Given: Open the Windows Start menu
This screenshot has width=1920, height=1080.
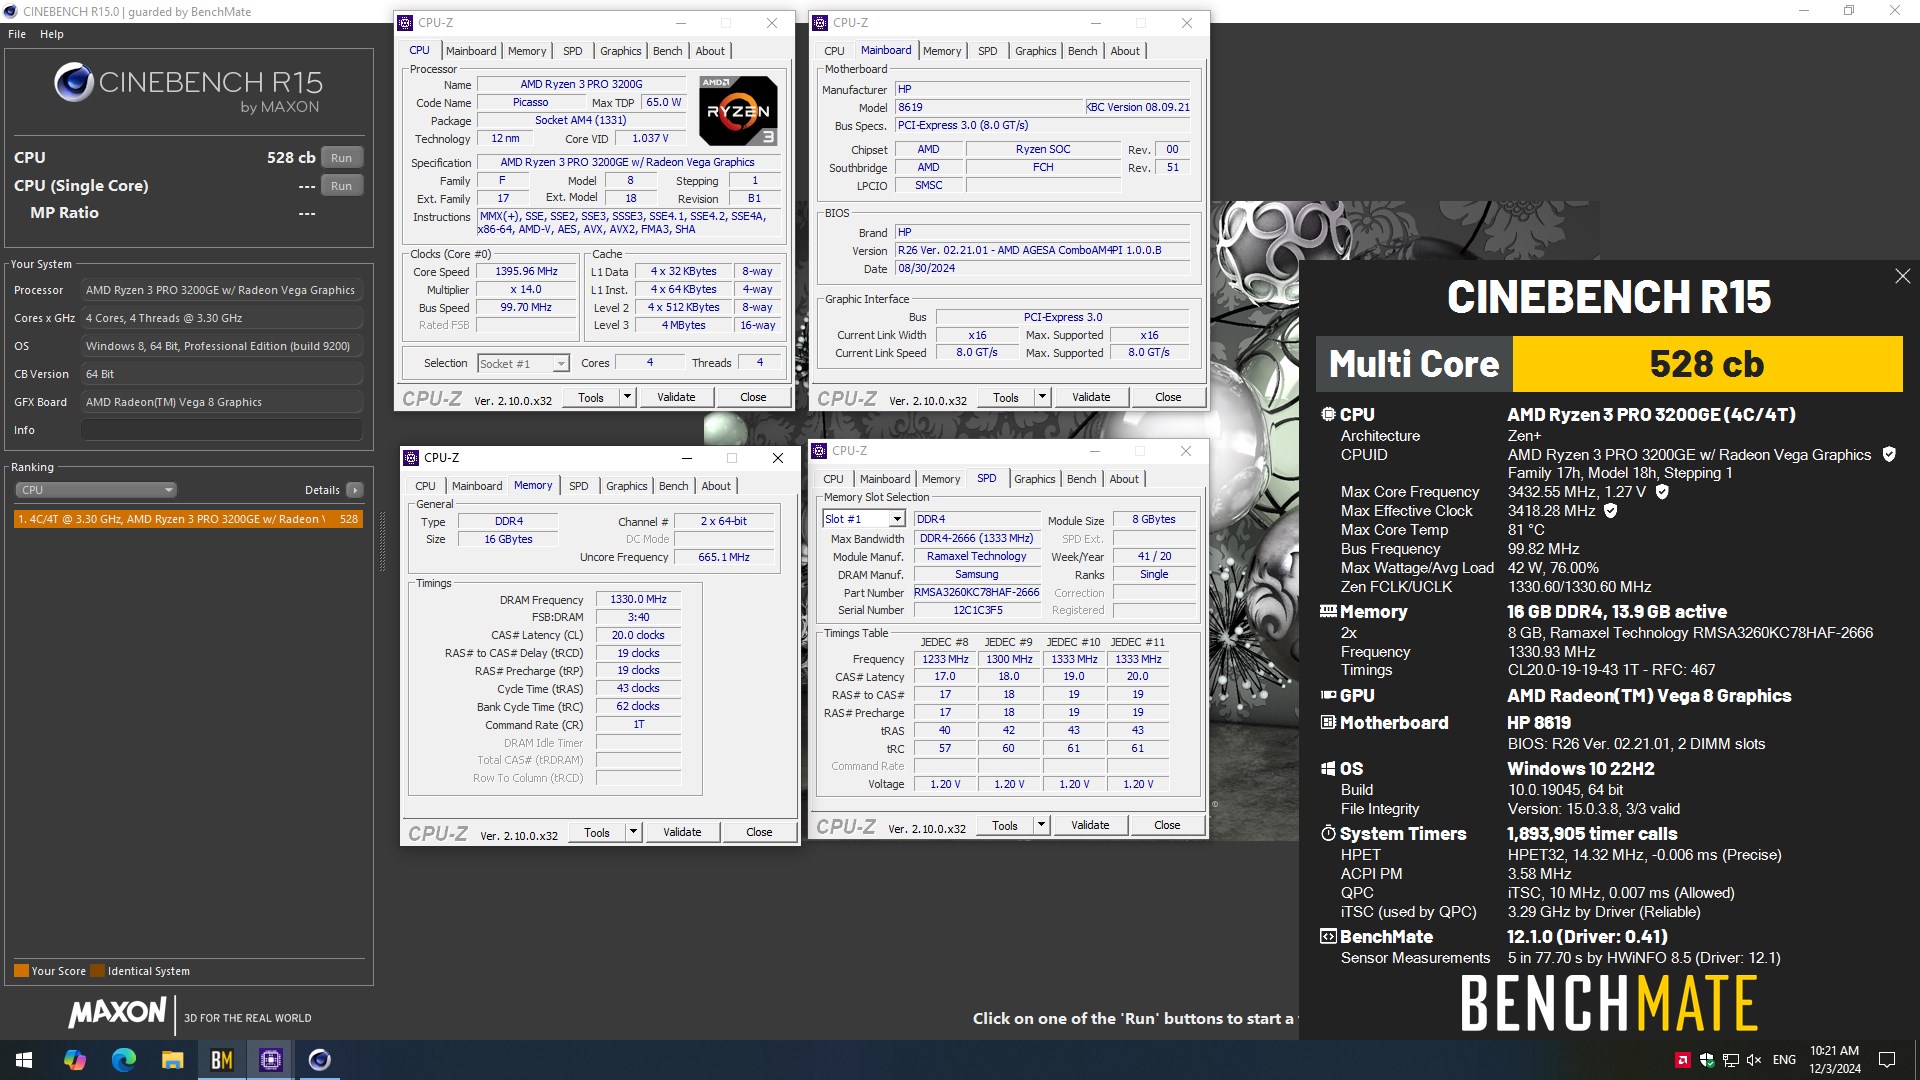Looking at the screenshot, I should coord(24,1060).
